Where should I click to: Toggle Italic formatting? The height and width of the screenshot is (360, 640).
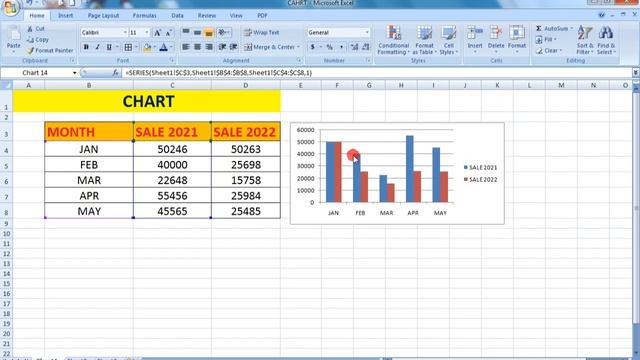98,47
